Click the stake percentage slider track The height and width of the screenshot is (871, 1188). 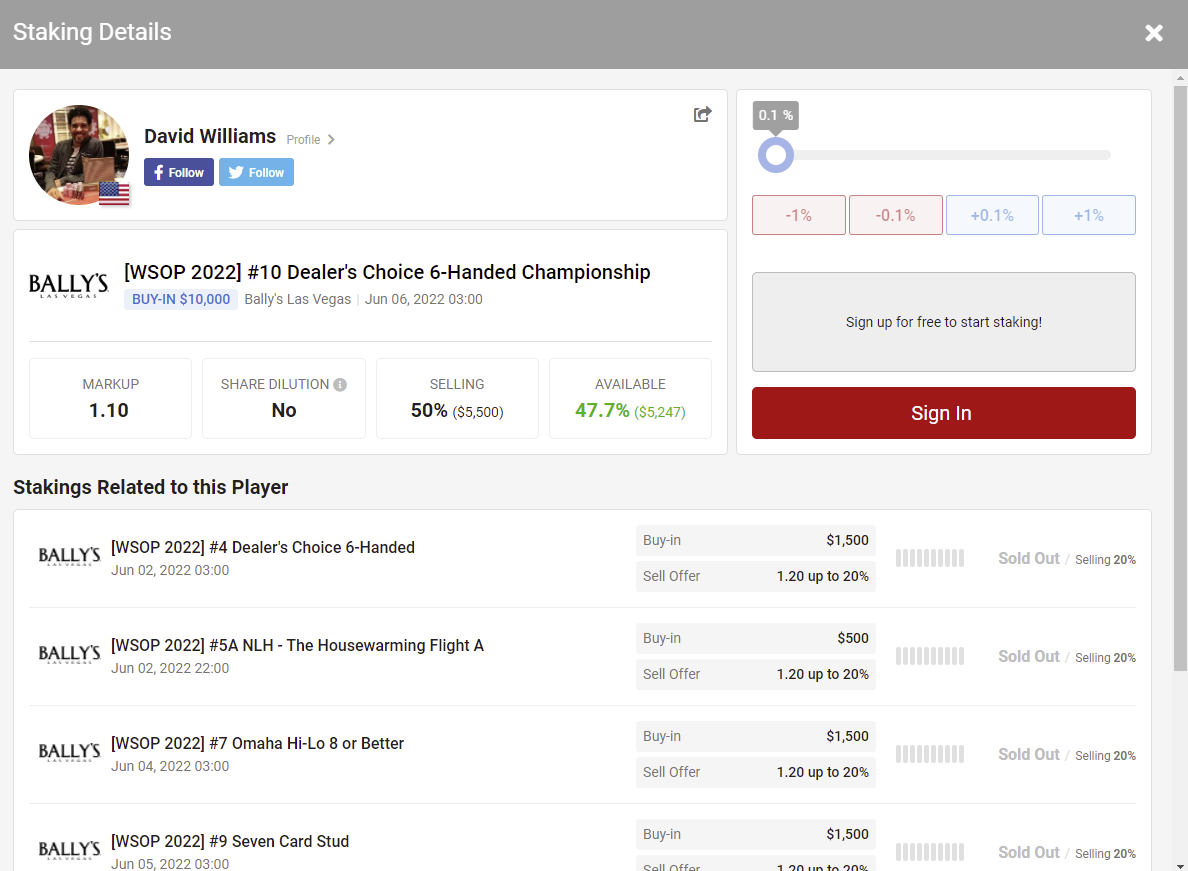coord(943,155)
